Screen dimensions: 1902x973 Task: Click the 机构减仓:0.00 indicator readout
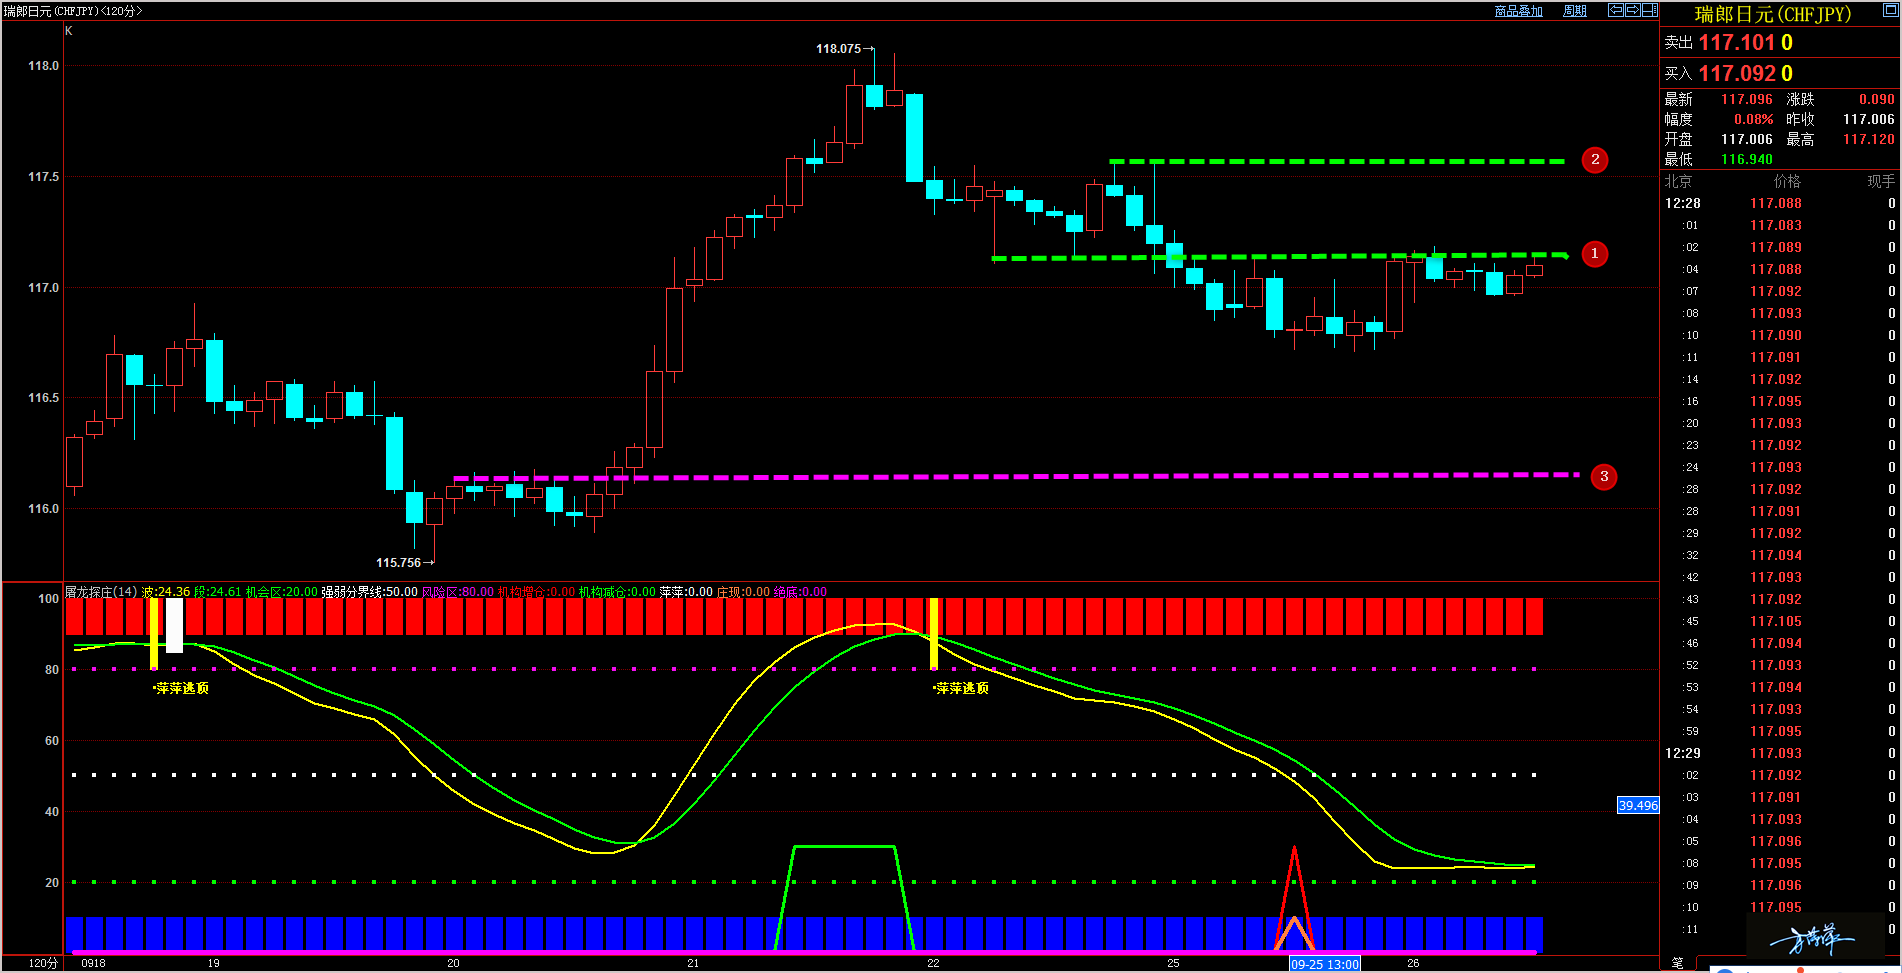[x=617, y=592]
